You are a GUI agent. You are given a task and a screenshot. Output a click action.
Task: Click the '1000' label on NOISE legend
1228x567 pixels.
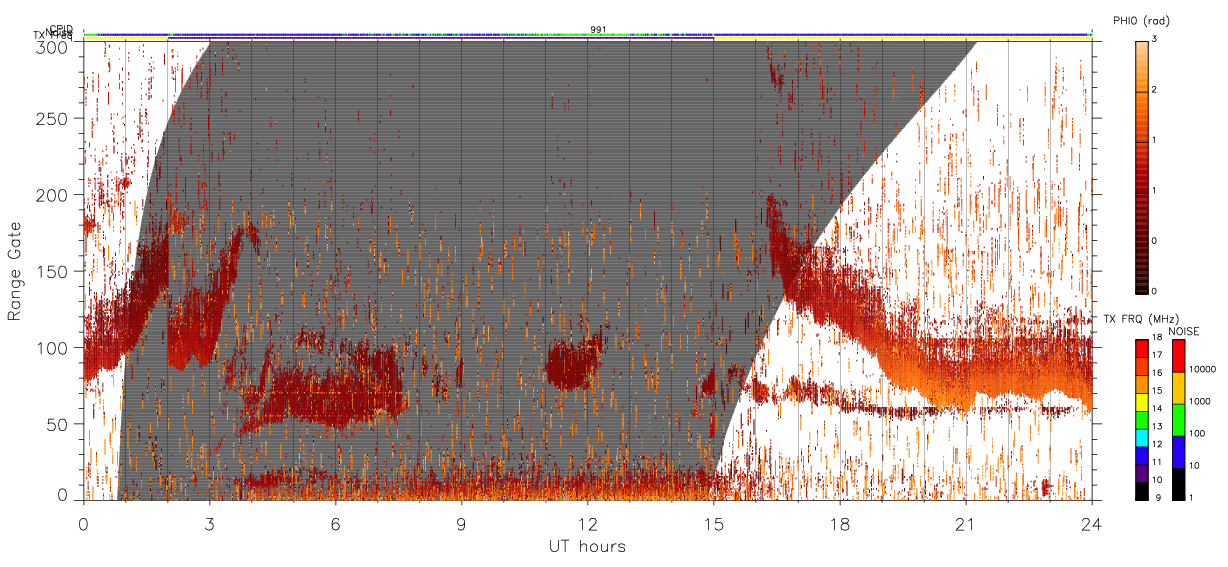pyautogui.click(x=1200, y=401)
